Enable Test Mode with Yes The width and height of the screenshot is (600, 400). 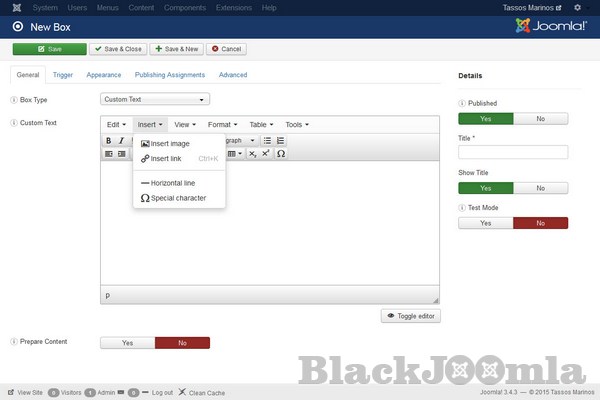point(485,223)
